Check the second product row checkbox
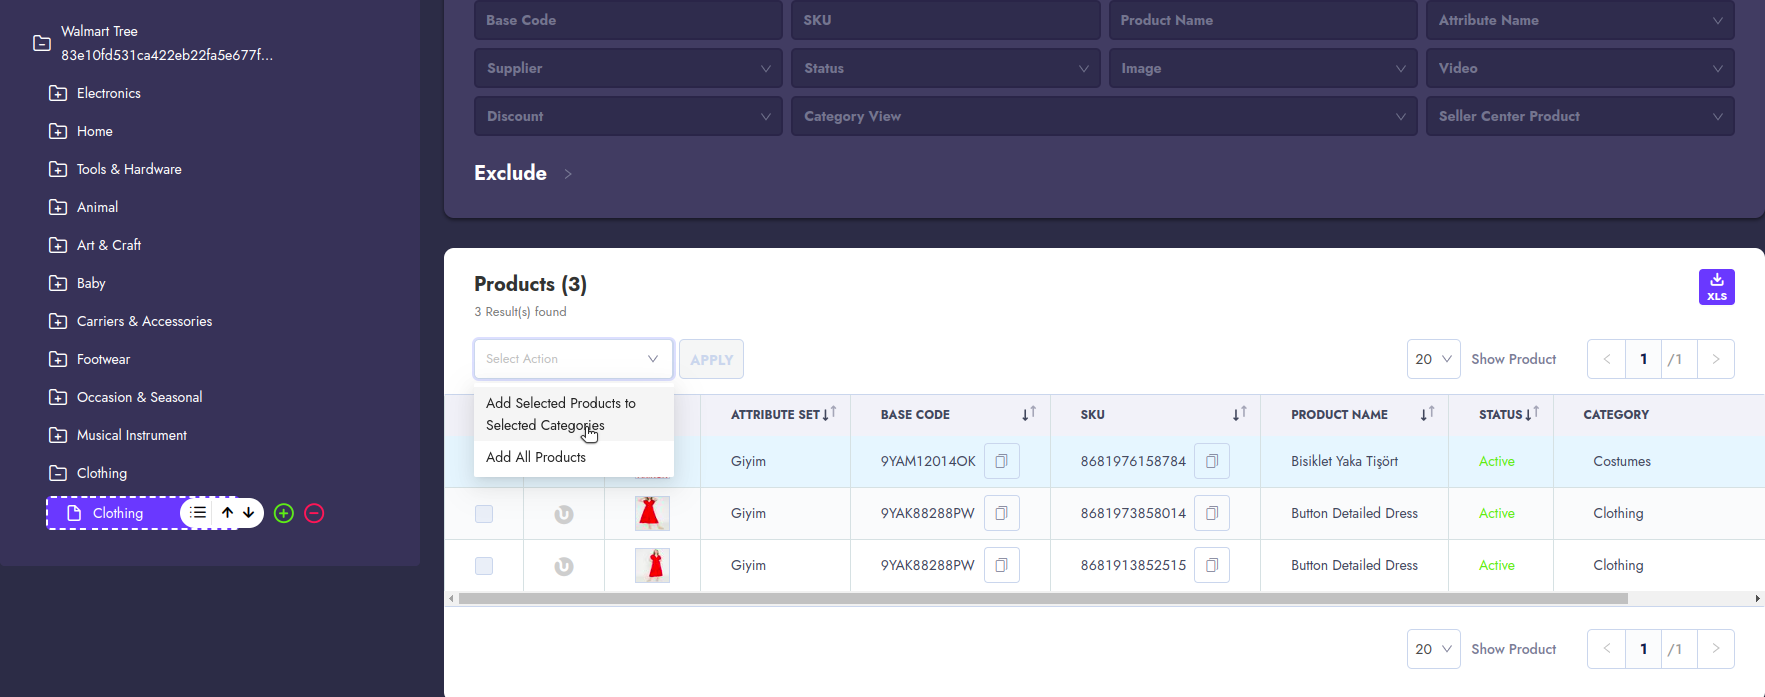Viewport: 1765px width, 697px height. (484, 514)
